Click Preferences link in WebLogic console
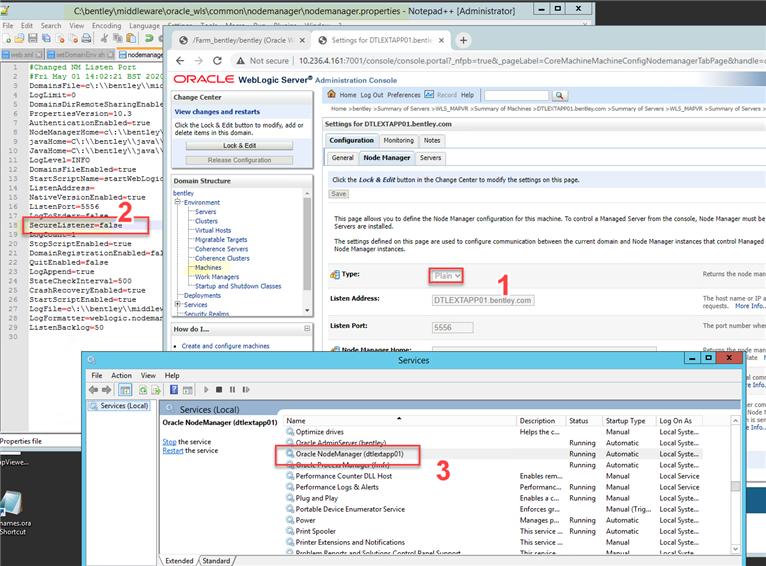766x566 pixels. [x=404, y=95]
